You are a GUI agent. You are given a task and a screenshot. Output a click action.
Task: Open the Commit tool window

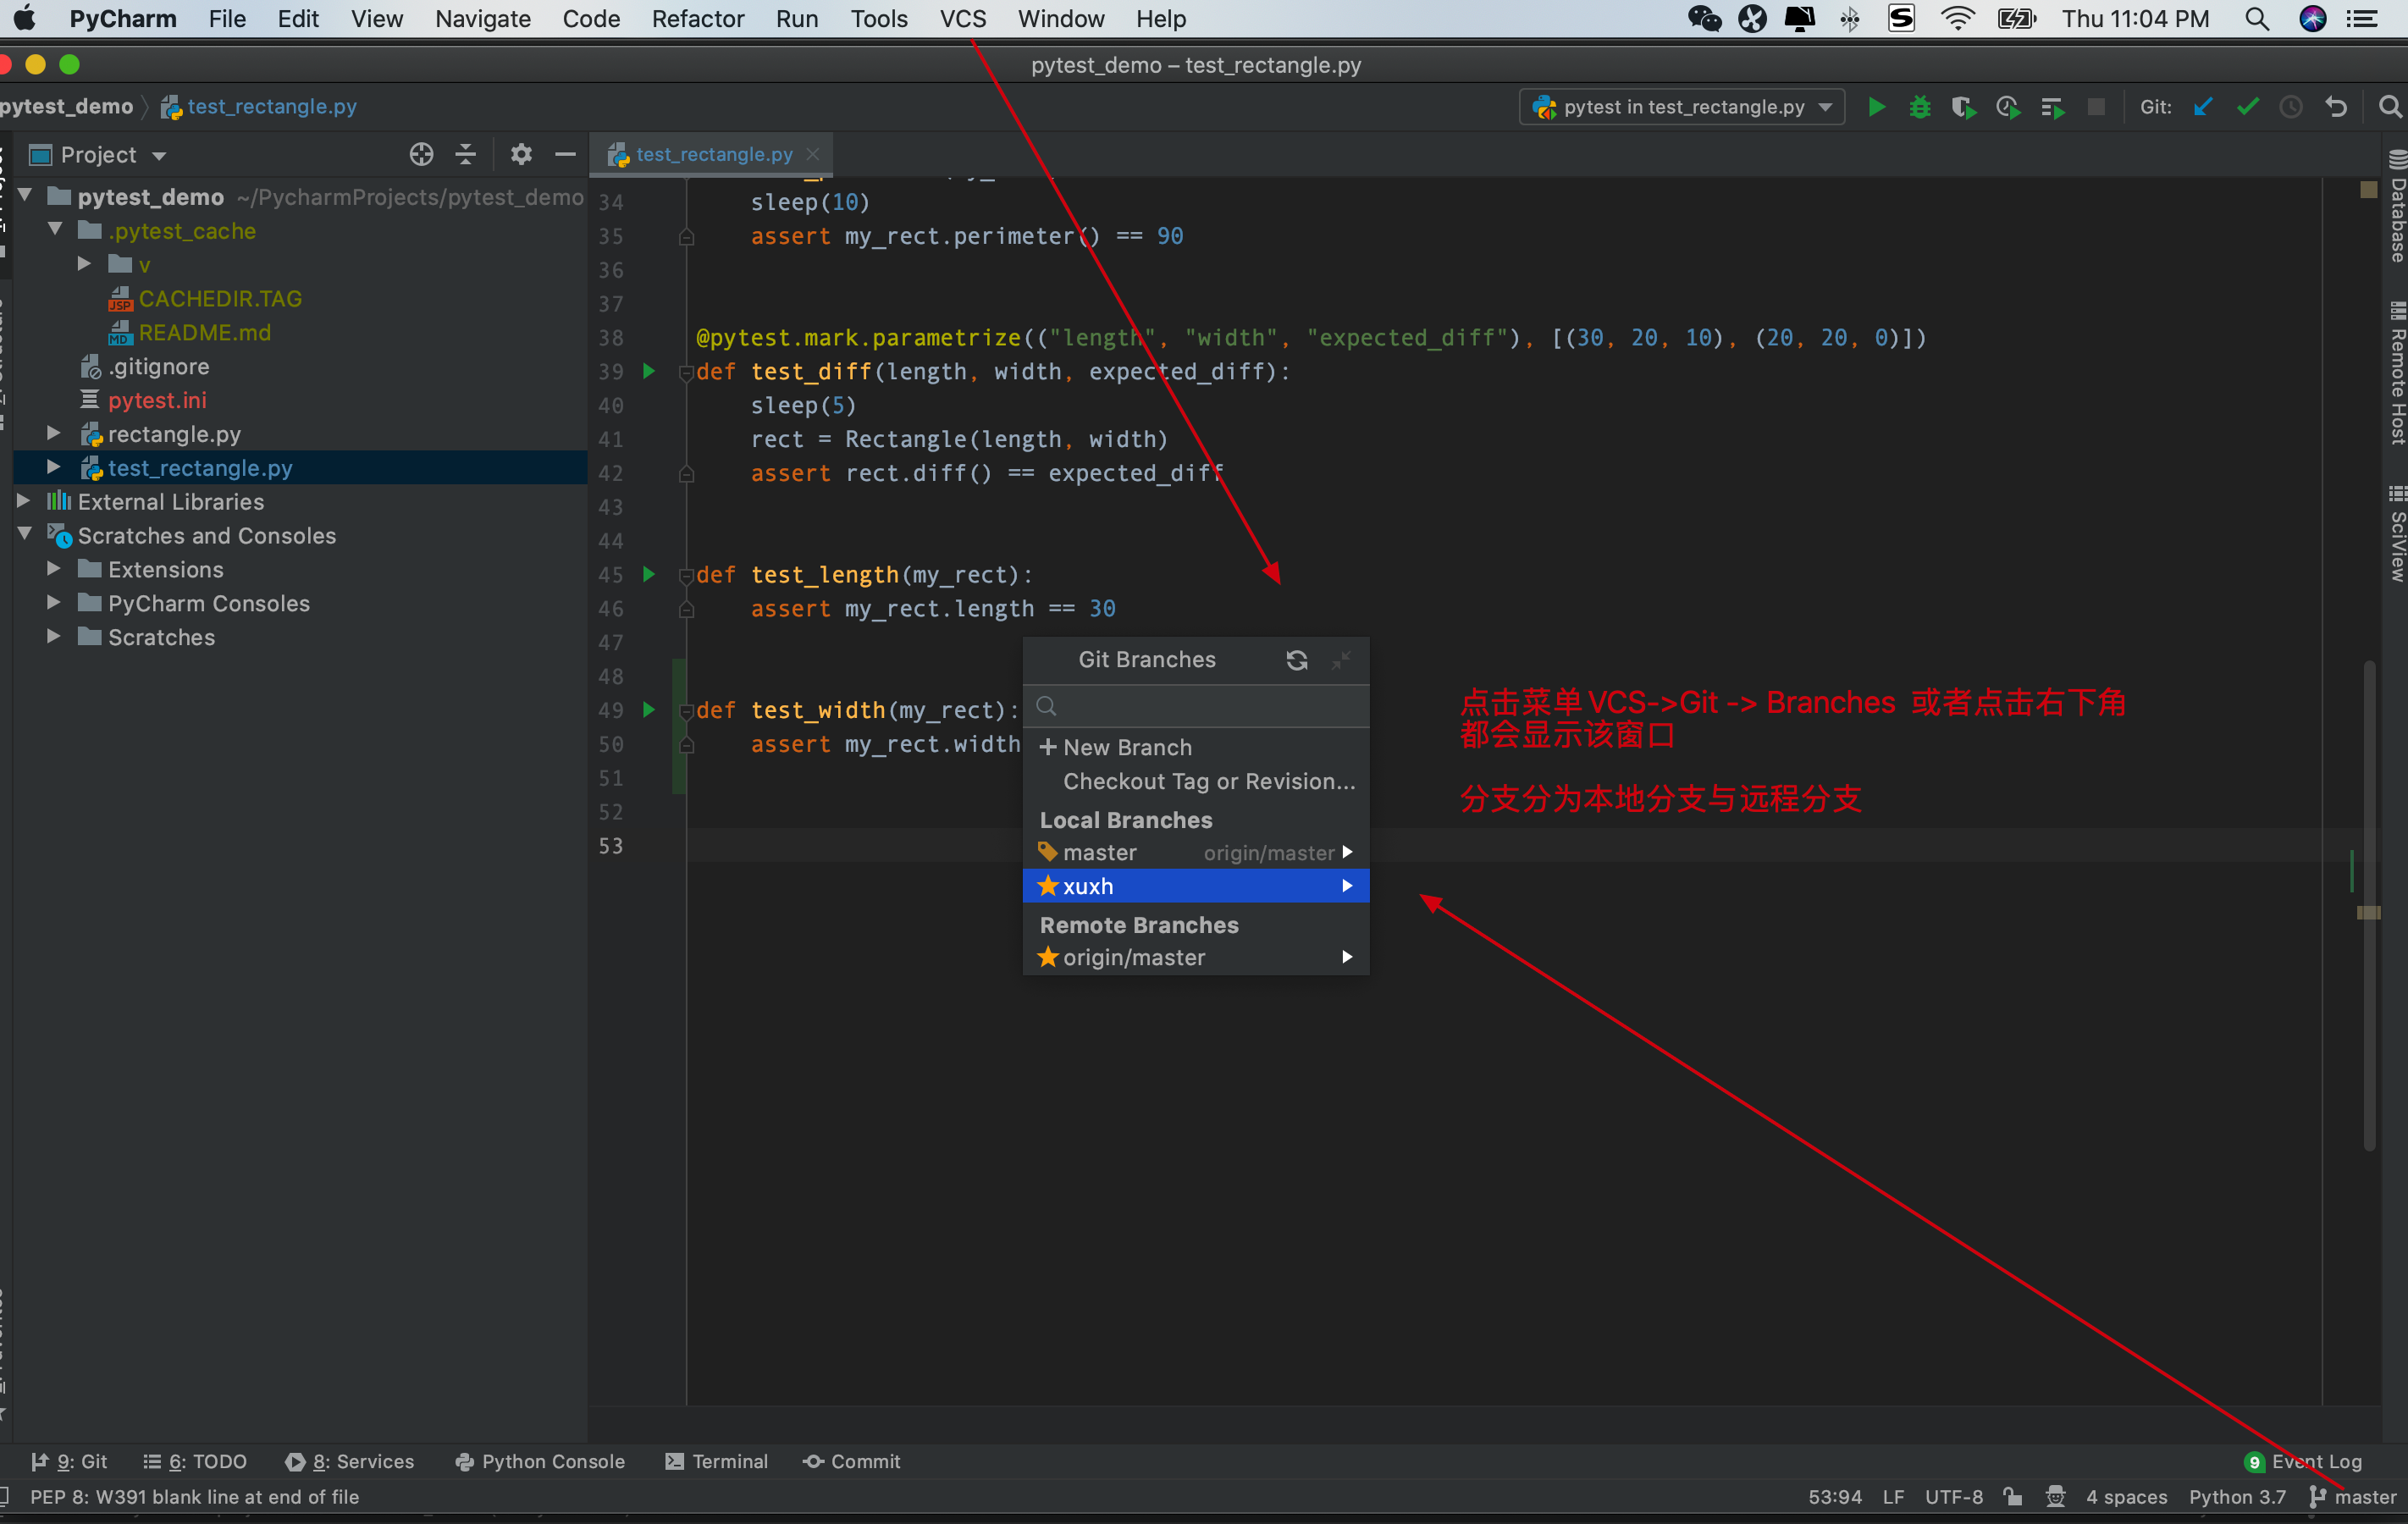tap(851, 1461)
